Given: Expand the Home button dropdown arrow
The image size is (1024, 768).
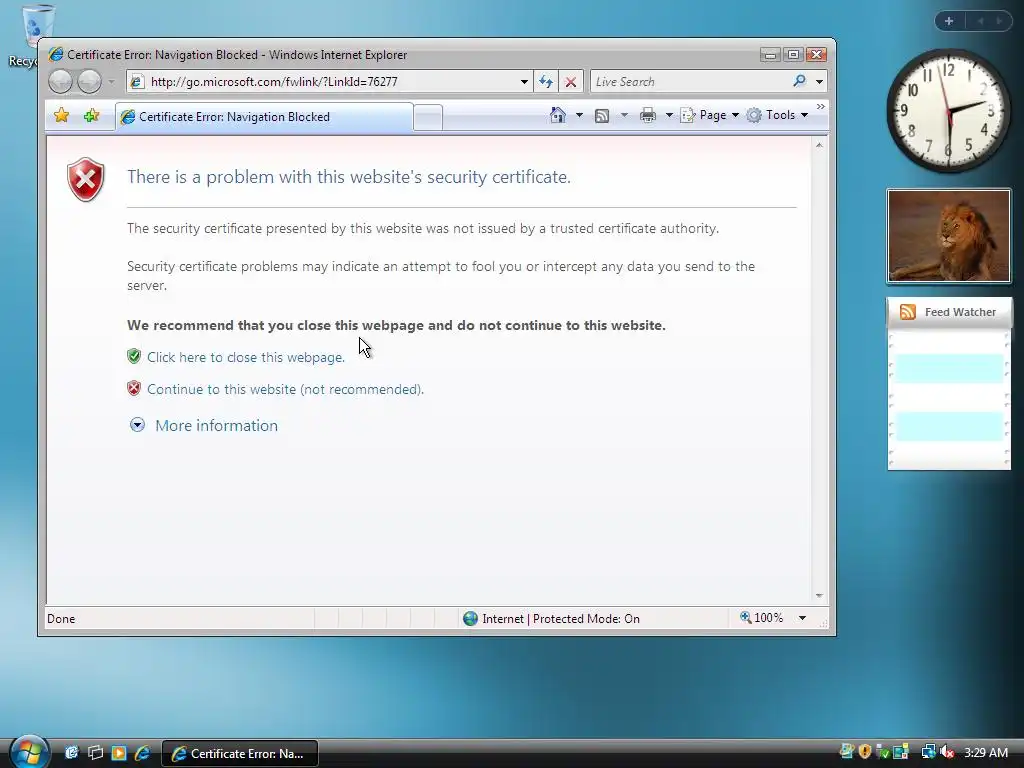Looking at the screenshot, I should (579, 115).
